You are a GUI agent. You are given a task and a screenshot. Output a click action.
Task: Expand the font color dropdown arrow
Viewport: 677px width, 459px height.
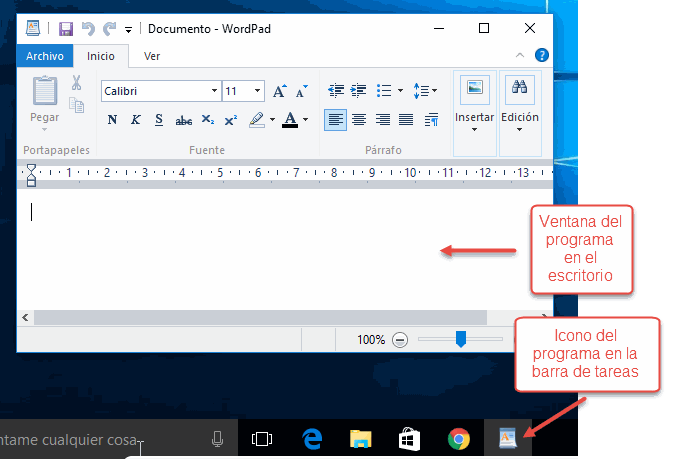click(x=305, y=120)
